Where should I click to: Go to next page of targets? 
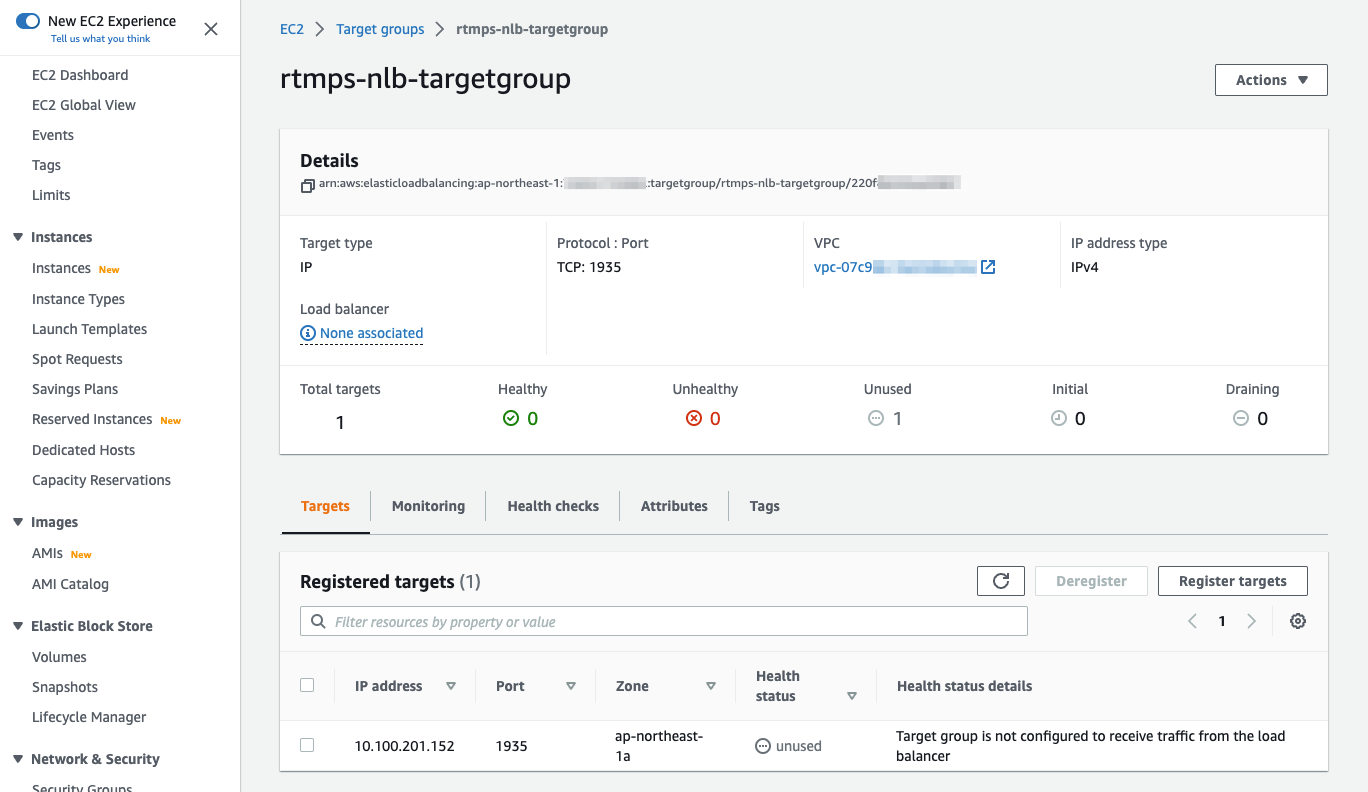[x=1251, y=621]
